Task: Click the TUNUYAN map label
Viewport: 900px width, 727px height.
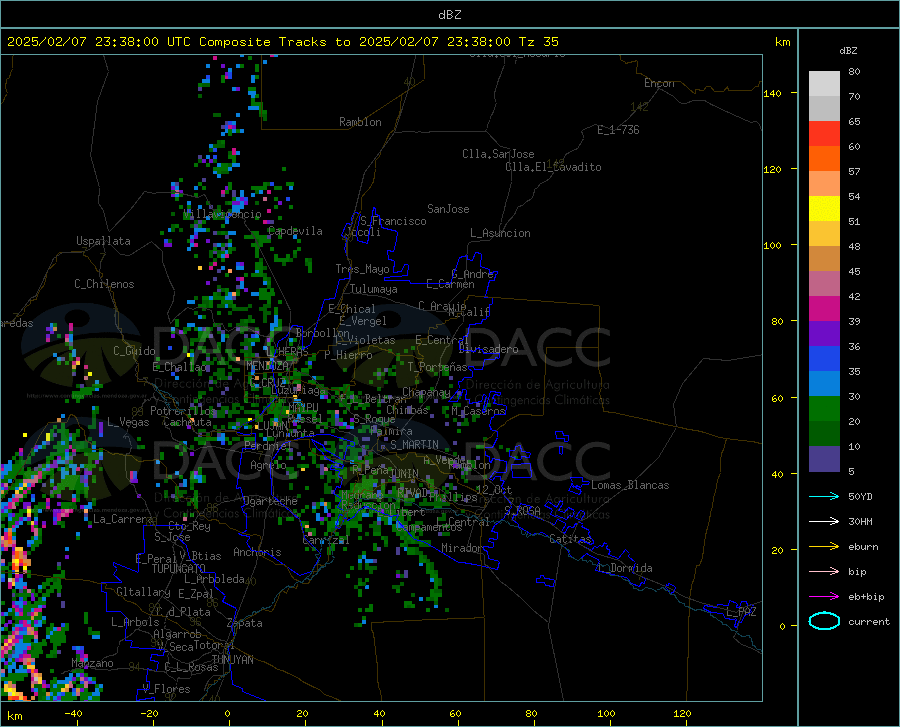Action: (x=232, y=660)
